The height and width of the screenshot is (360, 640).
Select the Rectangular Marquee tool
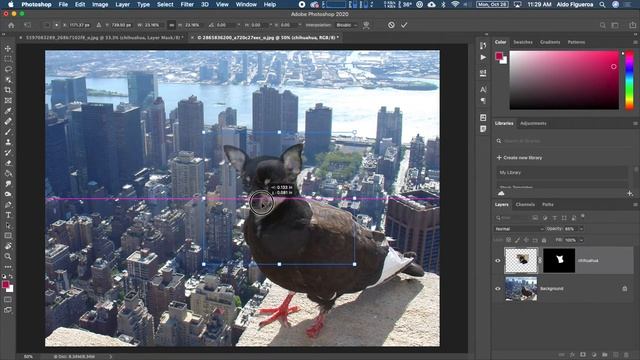tap(8, 59)
